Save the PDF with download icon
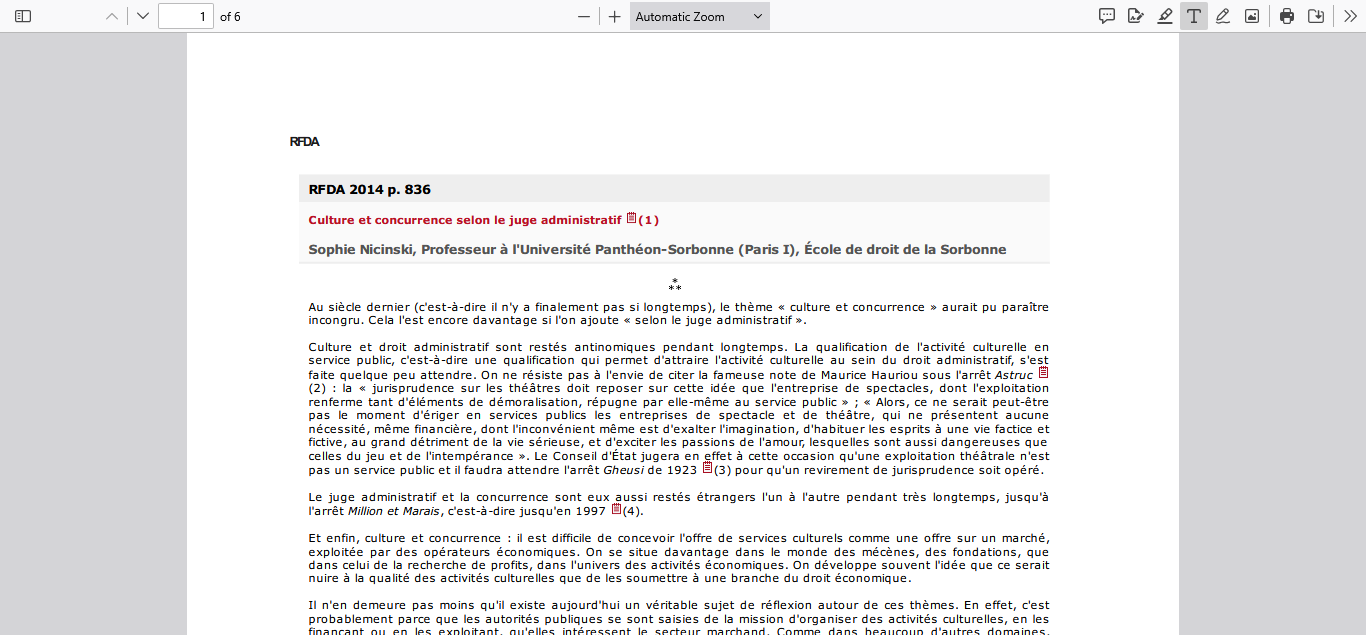This screenshot has height=635, width=1366. [1316, 16]
